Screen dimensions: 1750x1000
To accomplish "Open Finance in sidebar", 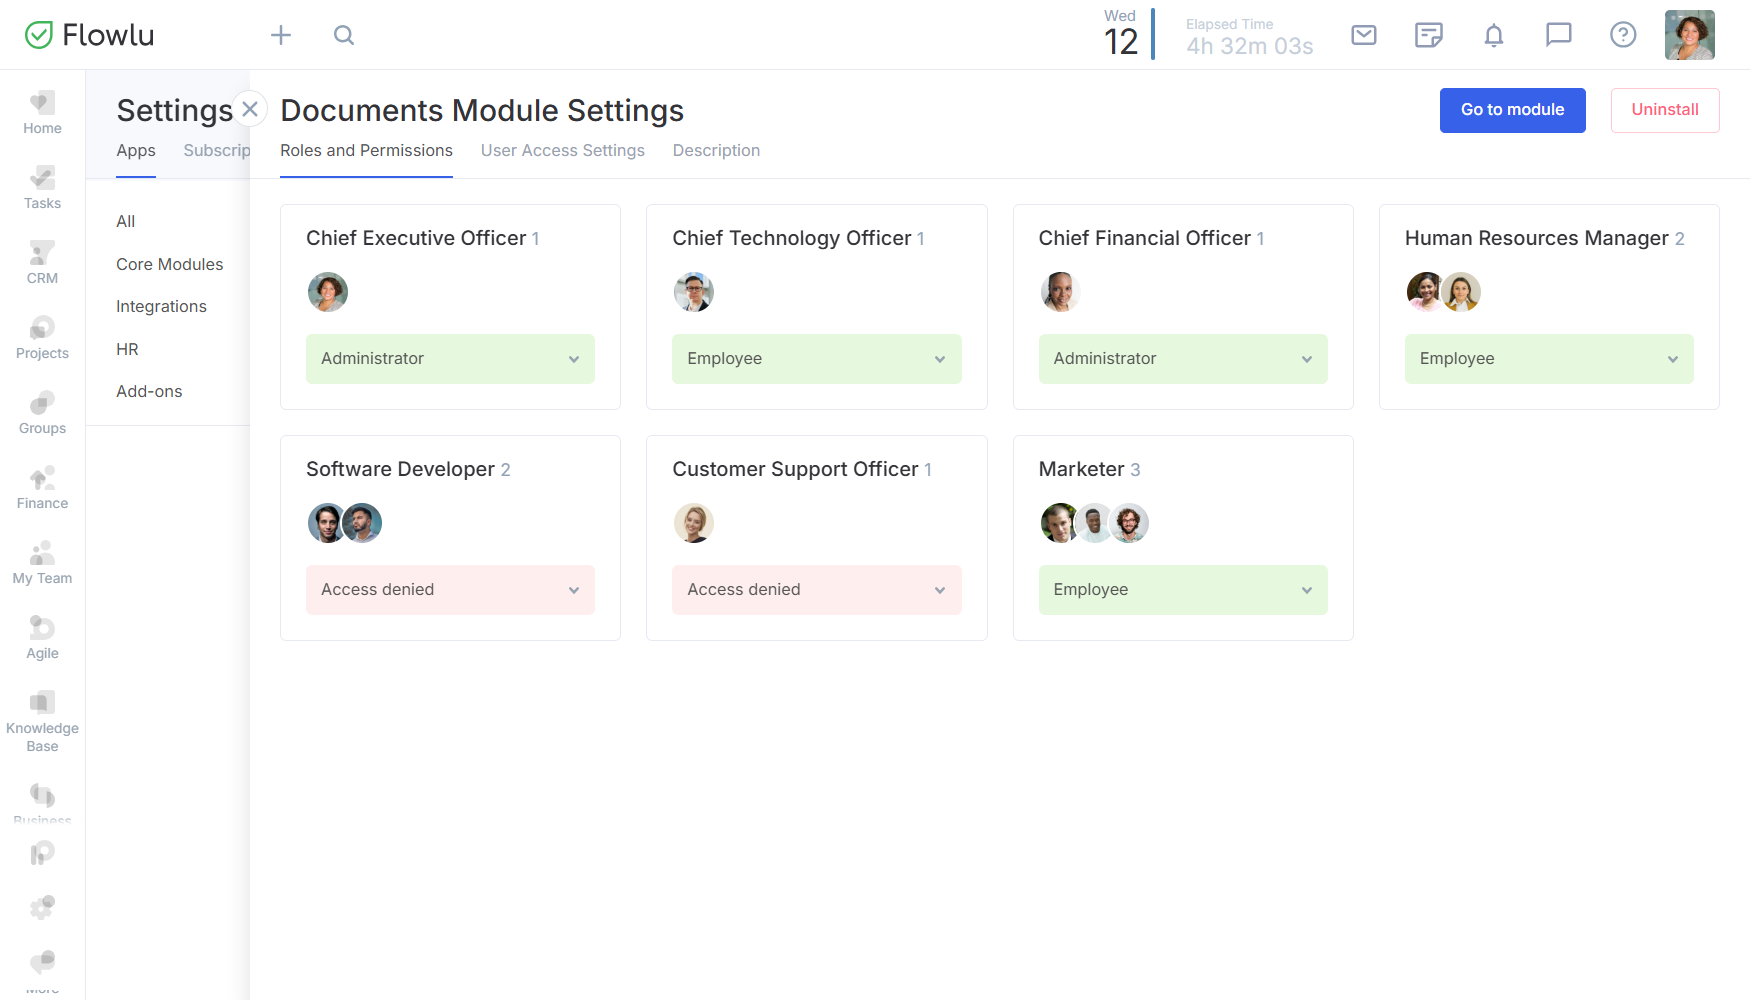I will (x=42, y=488).
